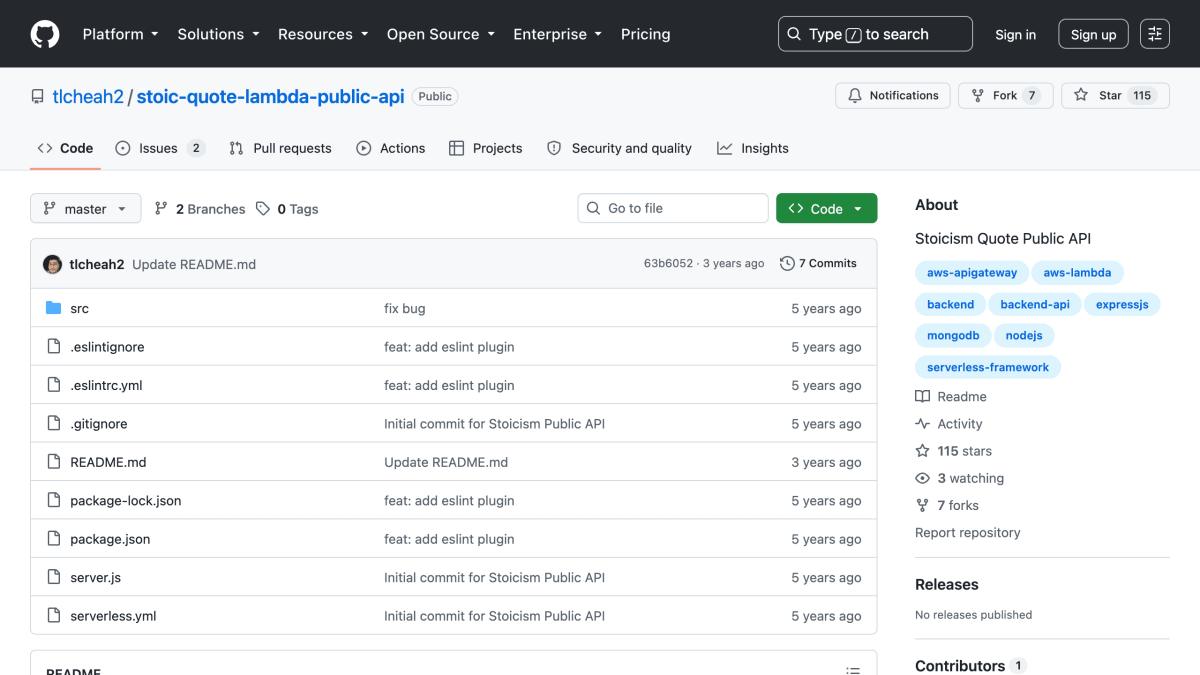
Task: Click the star icon in Star button
Action: coord(1081,96)
